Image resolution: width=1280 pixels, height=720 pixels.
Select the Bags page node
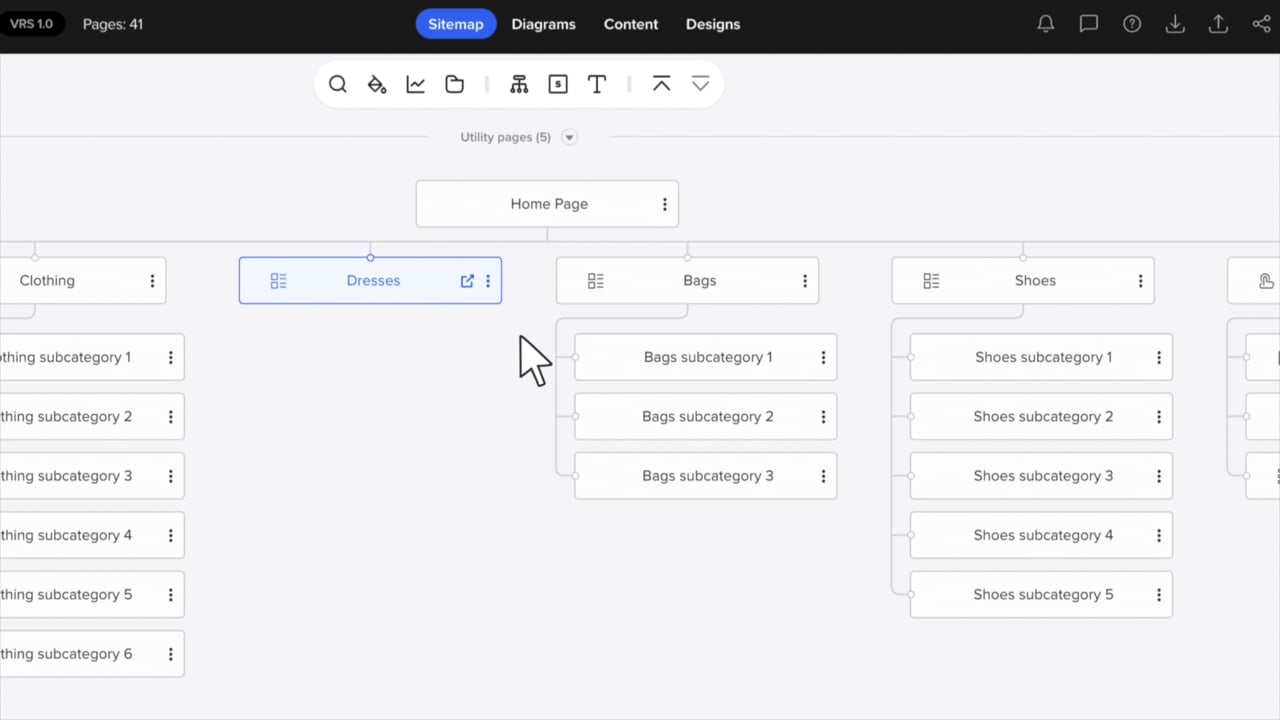(x=687, y=281)
